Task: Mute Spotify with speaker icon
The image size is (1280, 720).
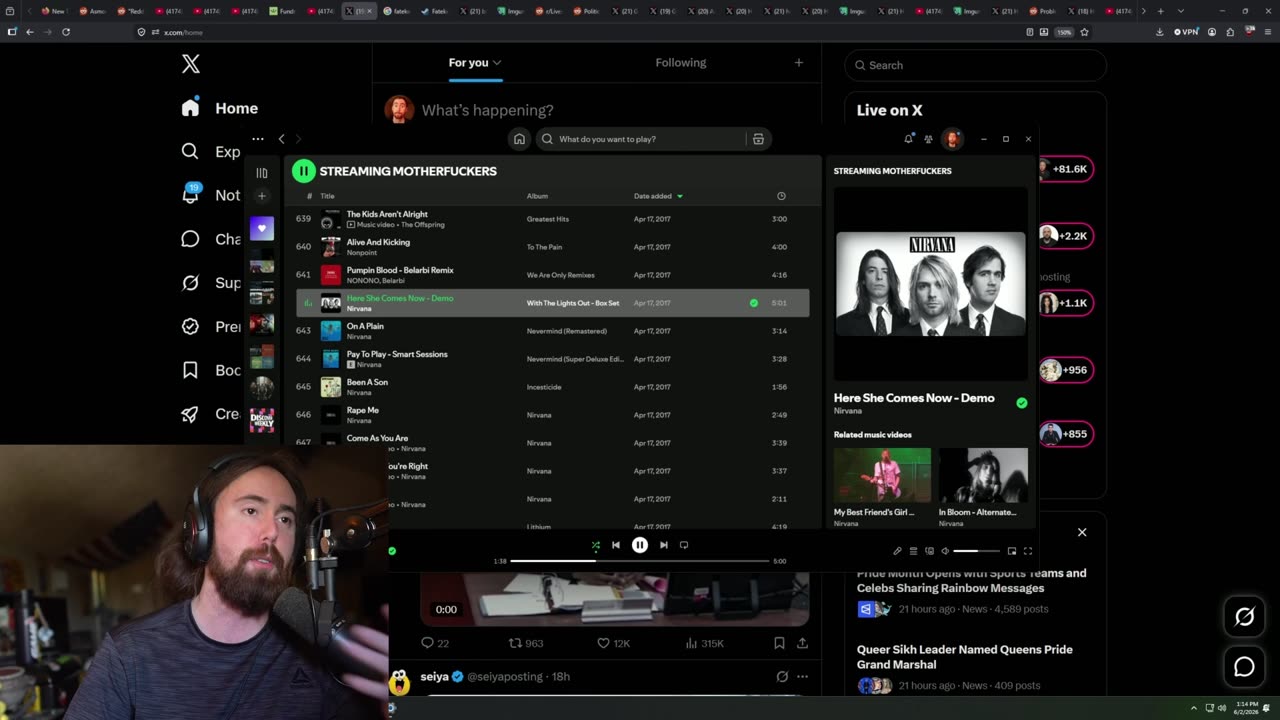Action: pos(945,551)
